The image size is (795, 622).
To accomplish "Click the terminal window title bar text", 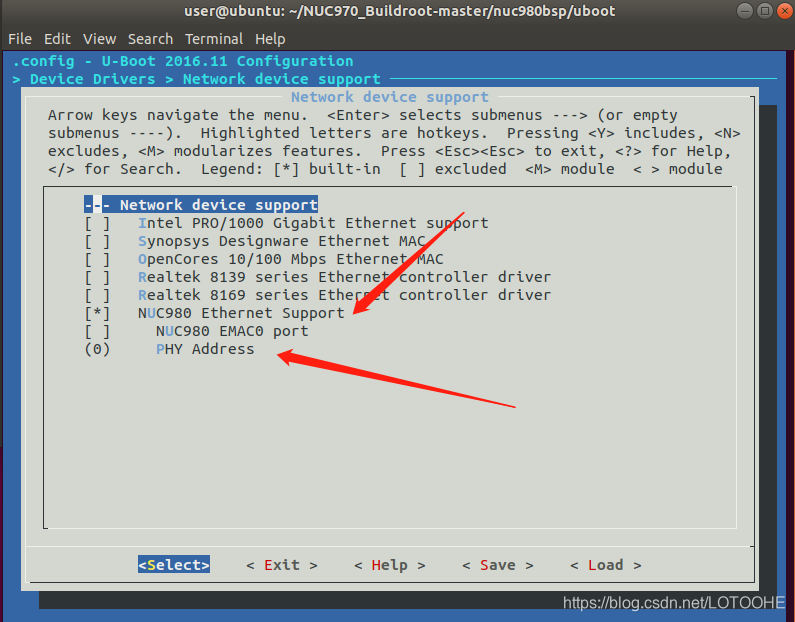I will pyautogui.click(x=400, y=11).
